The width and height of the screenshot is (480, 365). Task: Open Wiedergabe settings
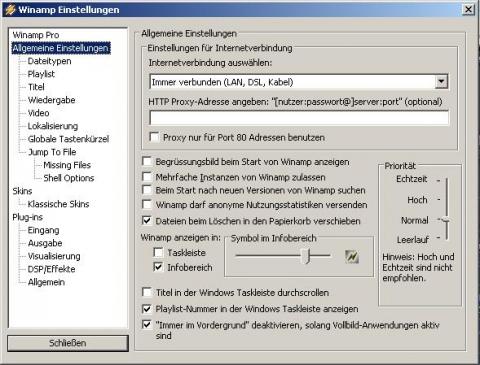pyautogui.click(x=51, y=100)
